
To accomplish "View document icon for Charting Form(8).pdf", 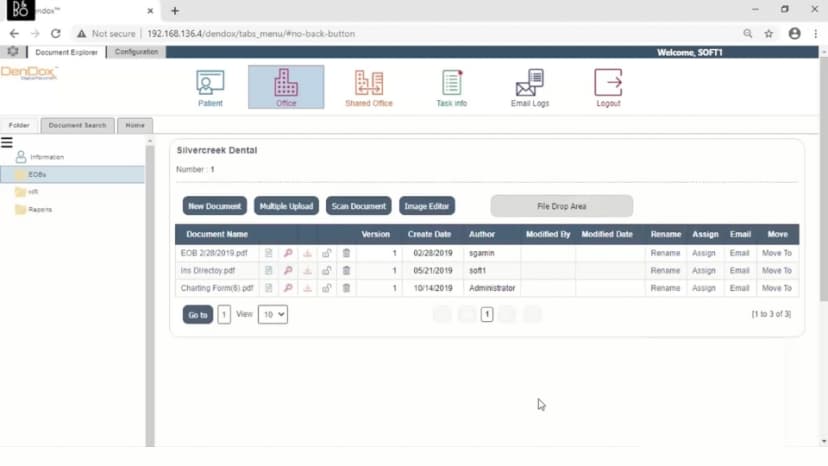I will pos(268,288).
